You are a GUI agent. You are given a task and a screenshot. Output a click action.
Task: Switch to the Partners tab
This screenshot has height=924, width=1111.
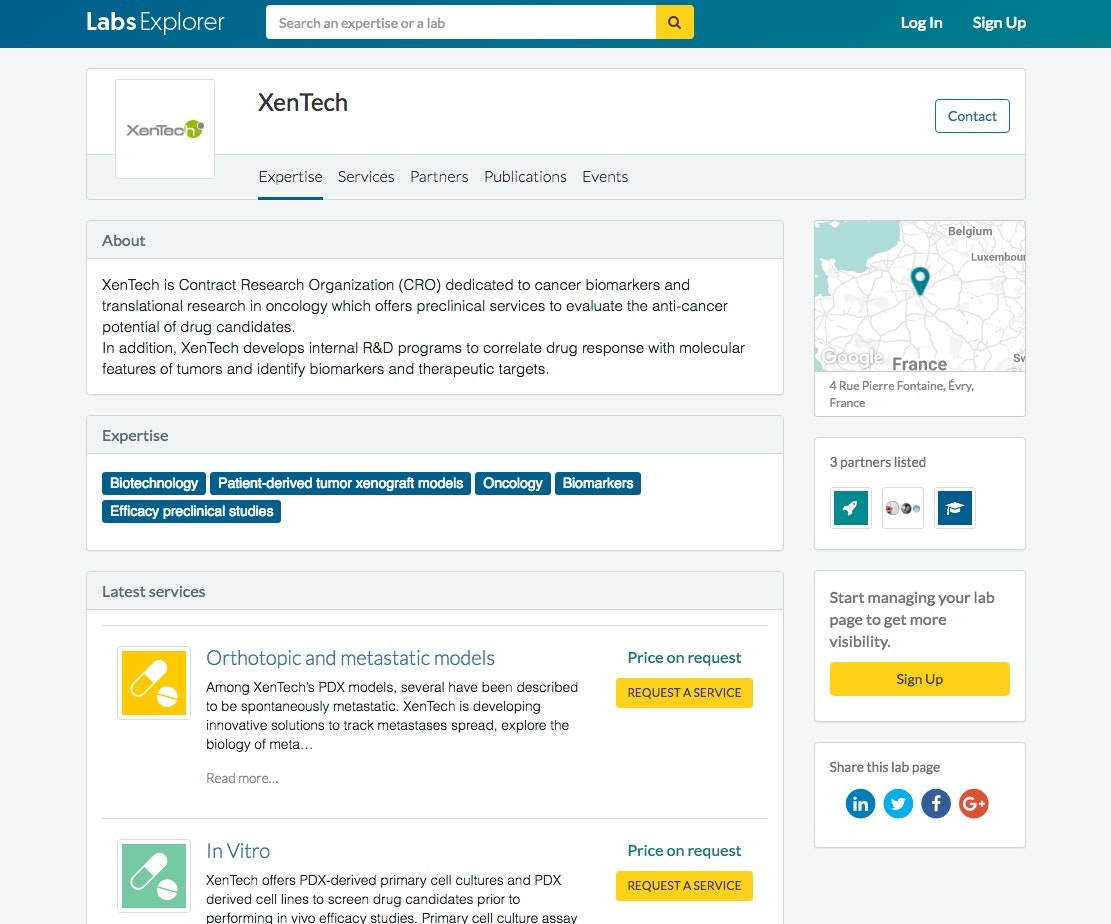(x=439, y=176)
